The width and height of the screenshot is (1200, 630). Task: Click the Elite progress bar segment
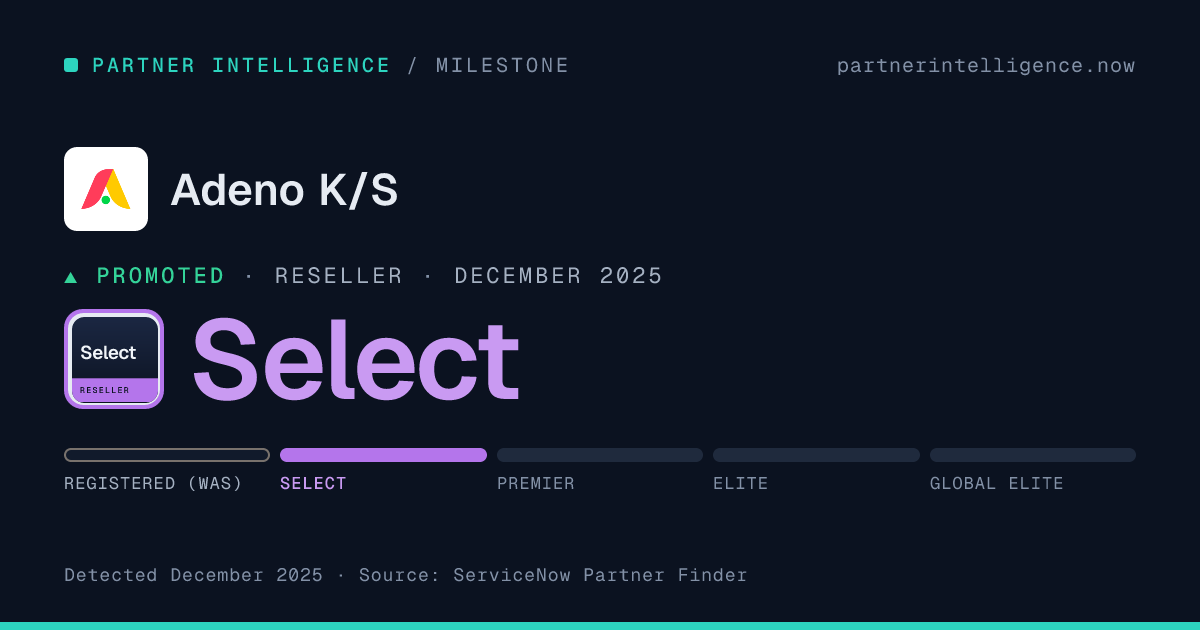pyautogui.click(x=816, y=455)
